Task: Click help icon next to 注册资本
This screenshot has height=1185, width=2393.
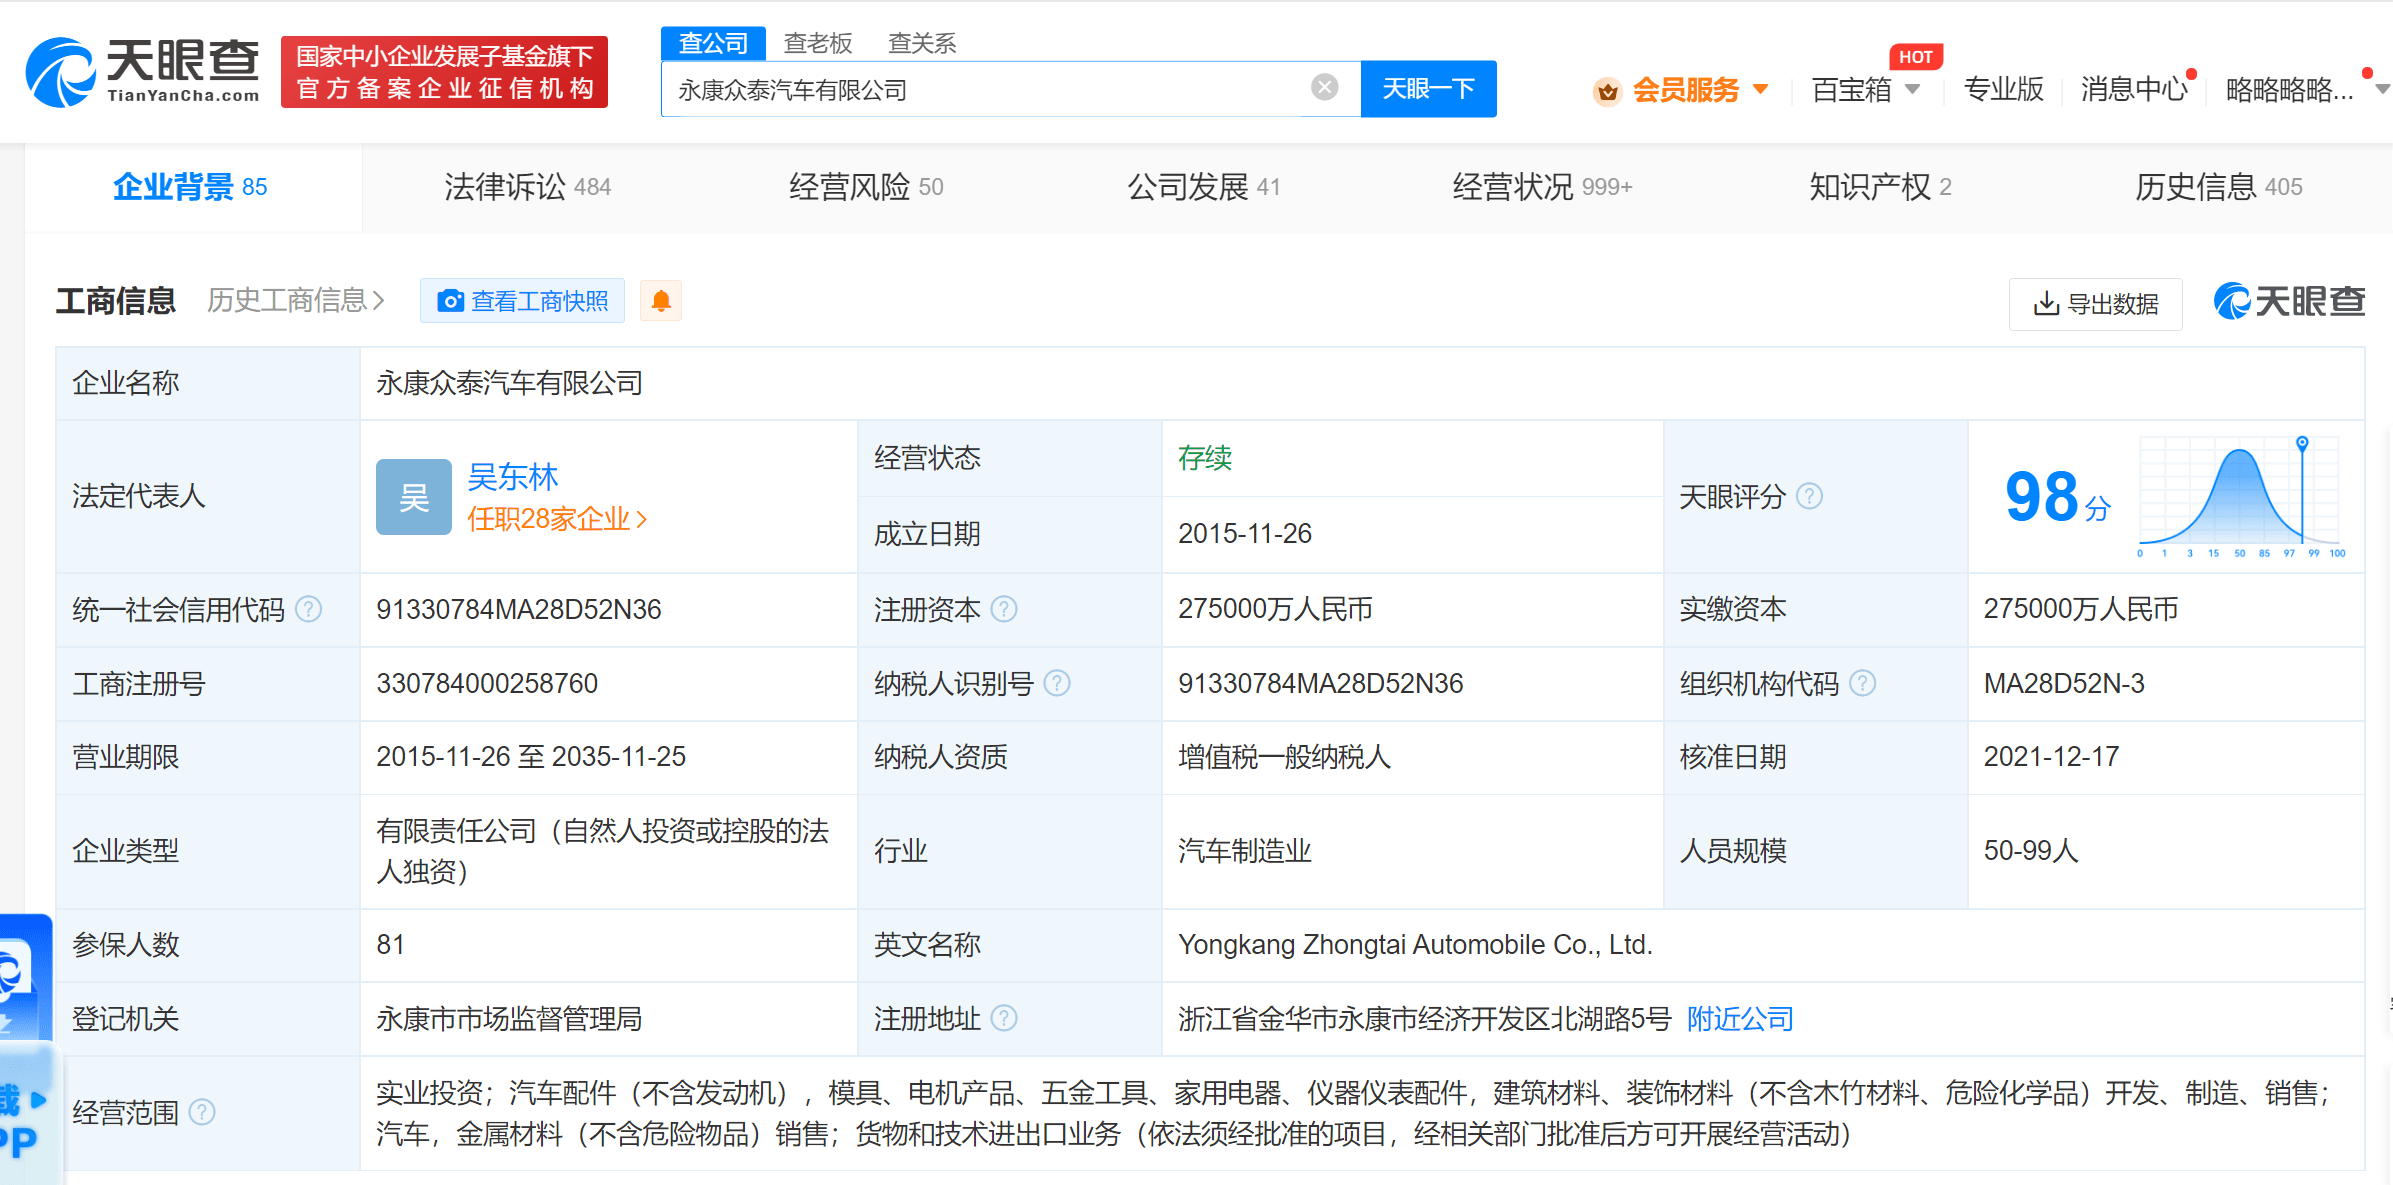Action: coord(1004,609)
